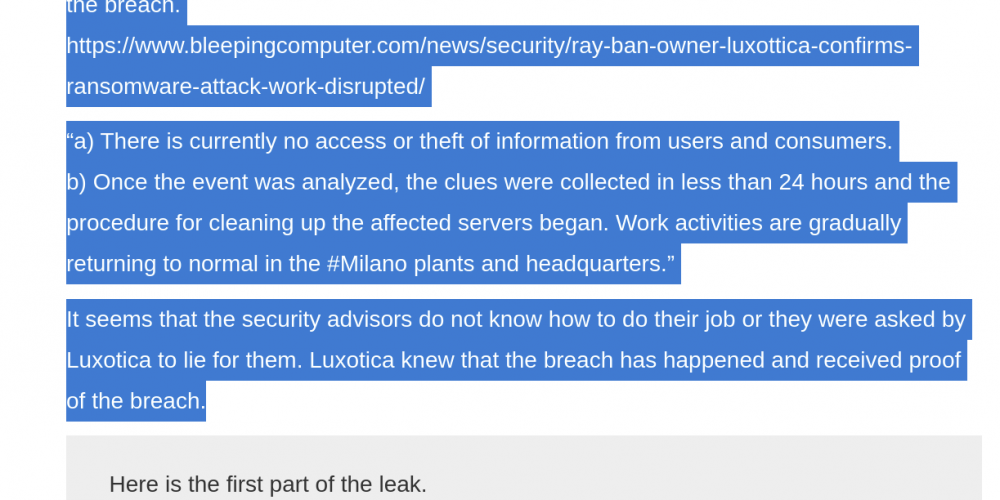The width and height of the screenshot is (1000, 500).
Task: Click the "#Milano" hashtag text
Action: pos(367,263)
